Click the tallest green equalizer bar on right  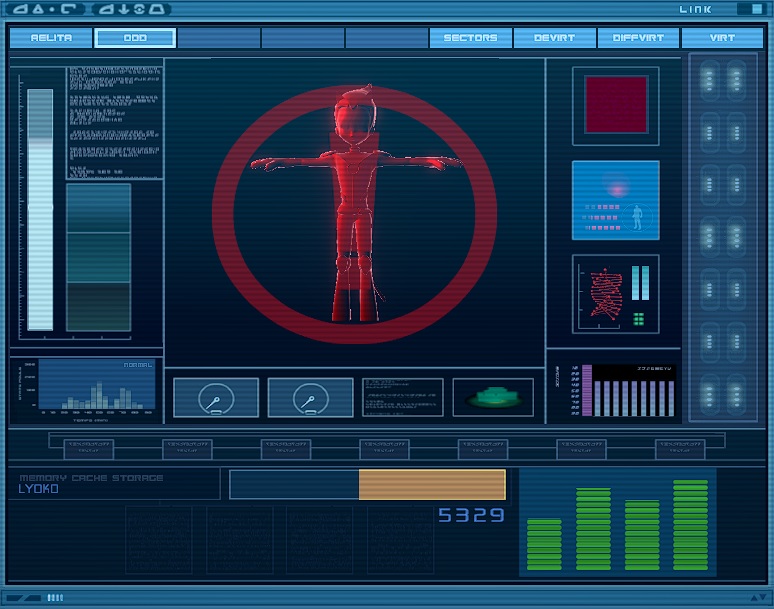(691, 525)
